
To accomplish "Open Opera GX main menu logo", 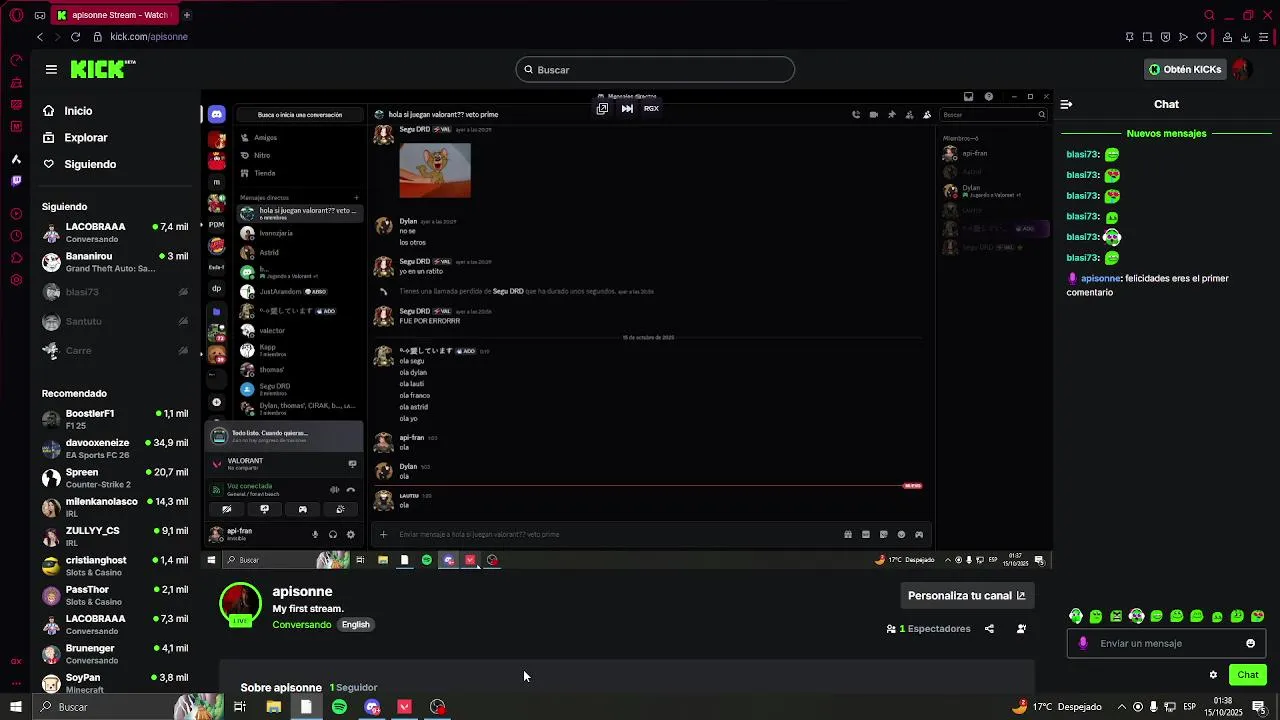I will (x=16, y=15).
